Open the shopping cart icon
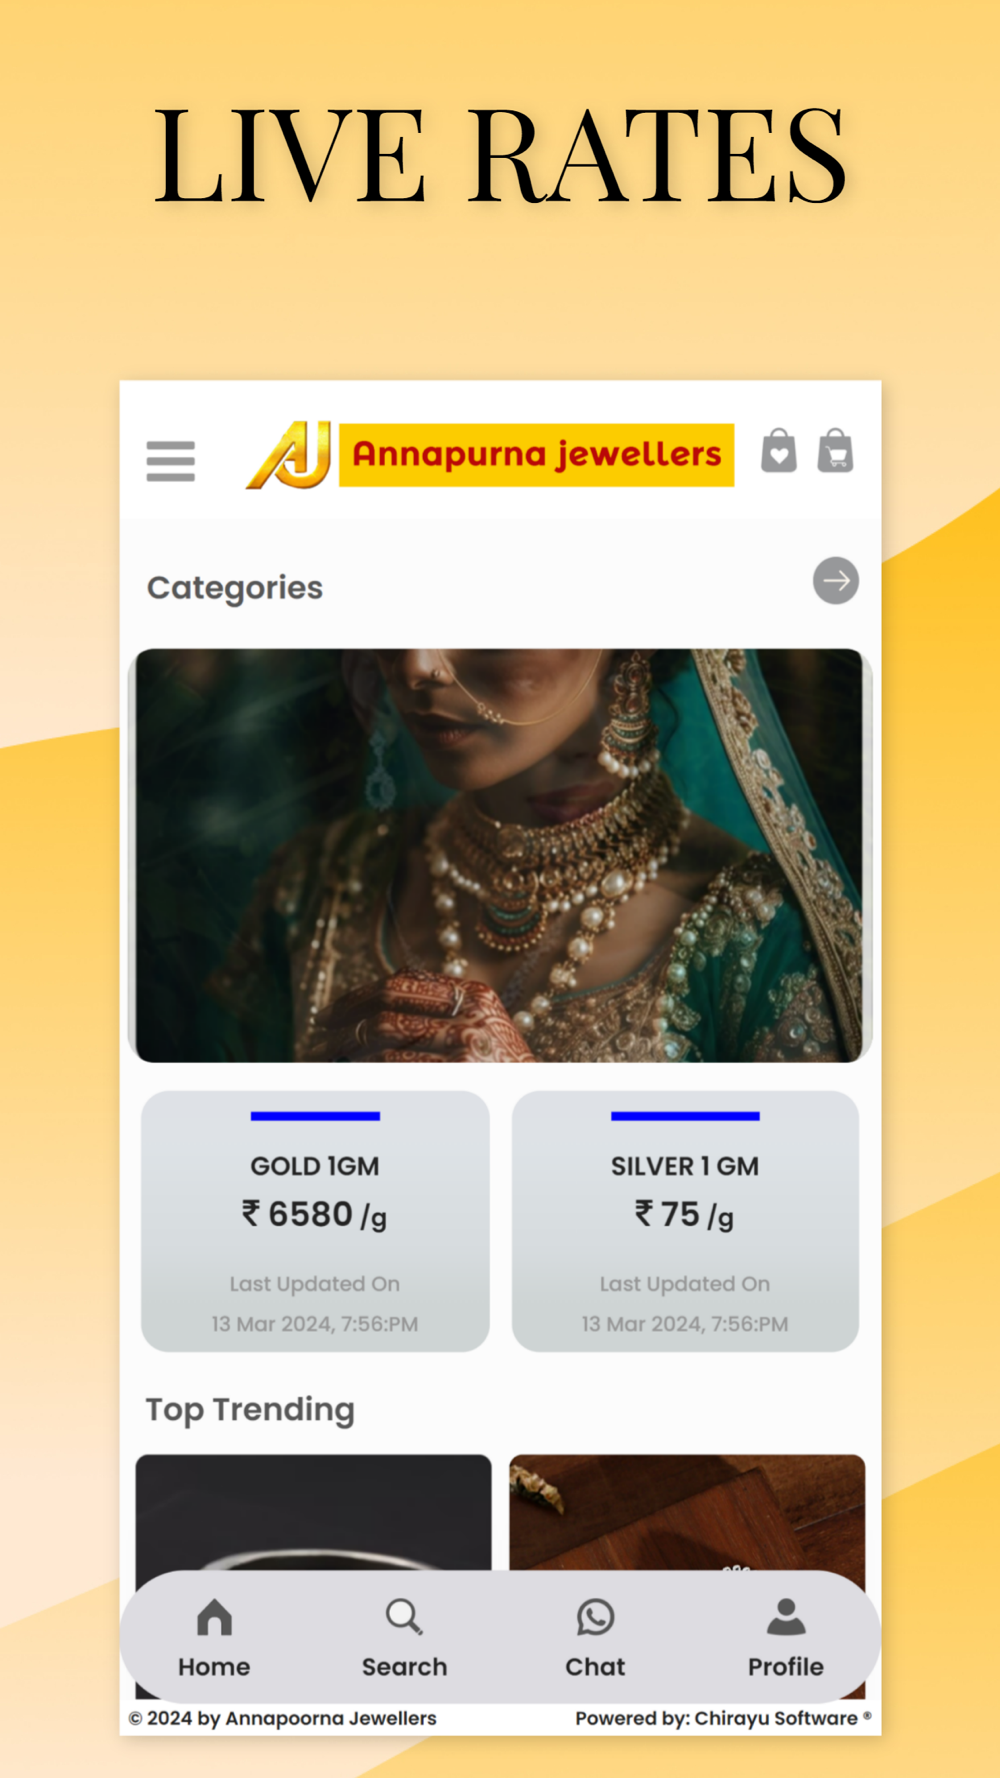This screenshot has height=1778, width=1000. coord(836,451)
